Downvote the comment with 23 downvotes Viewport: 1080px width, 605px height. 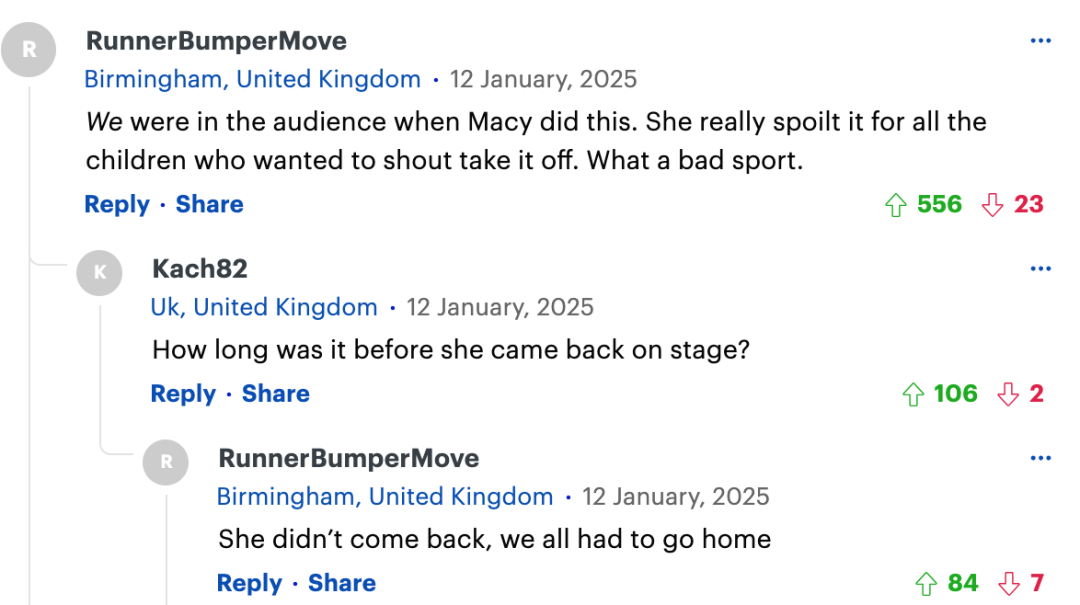(x=992, y=205)
